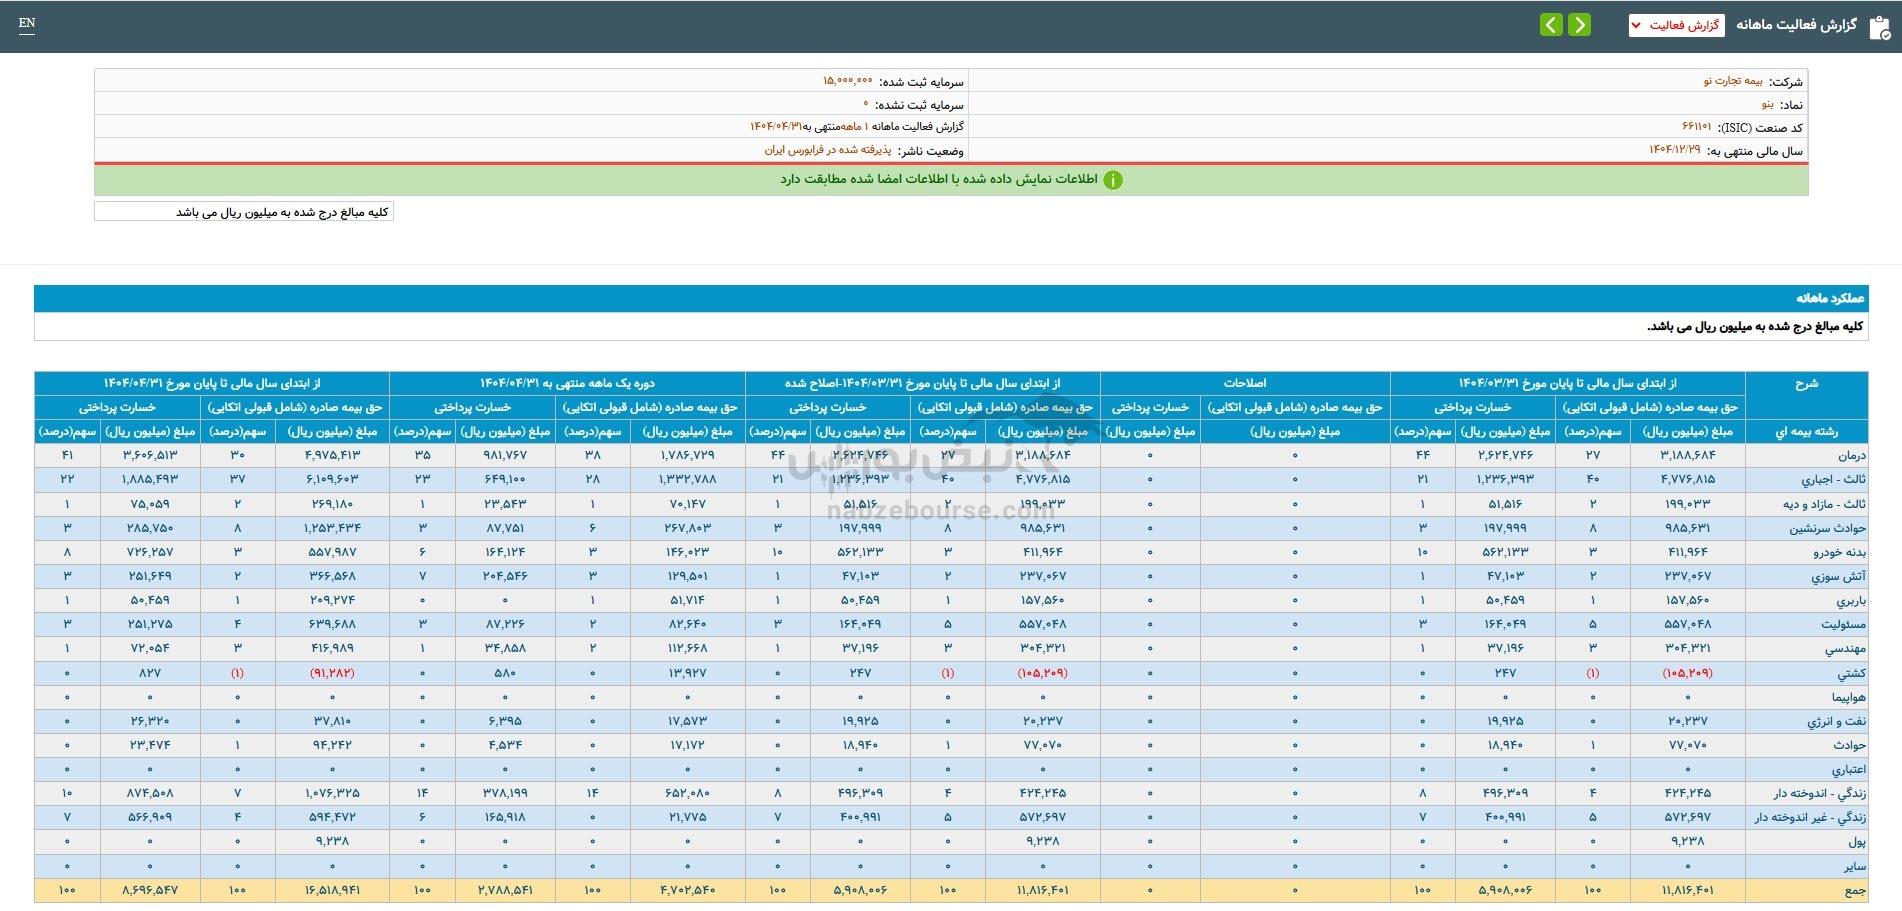Select the fiscal year end date ۱۴۰۴/۱۲/۲۹

[x=1675, y=150]
